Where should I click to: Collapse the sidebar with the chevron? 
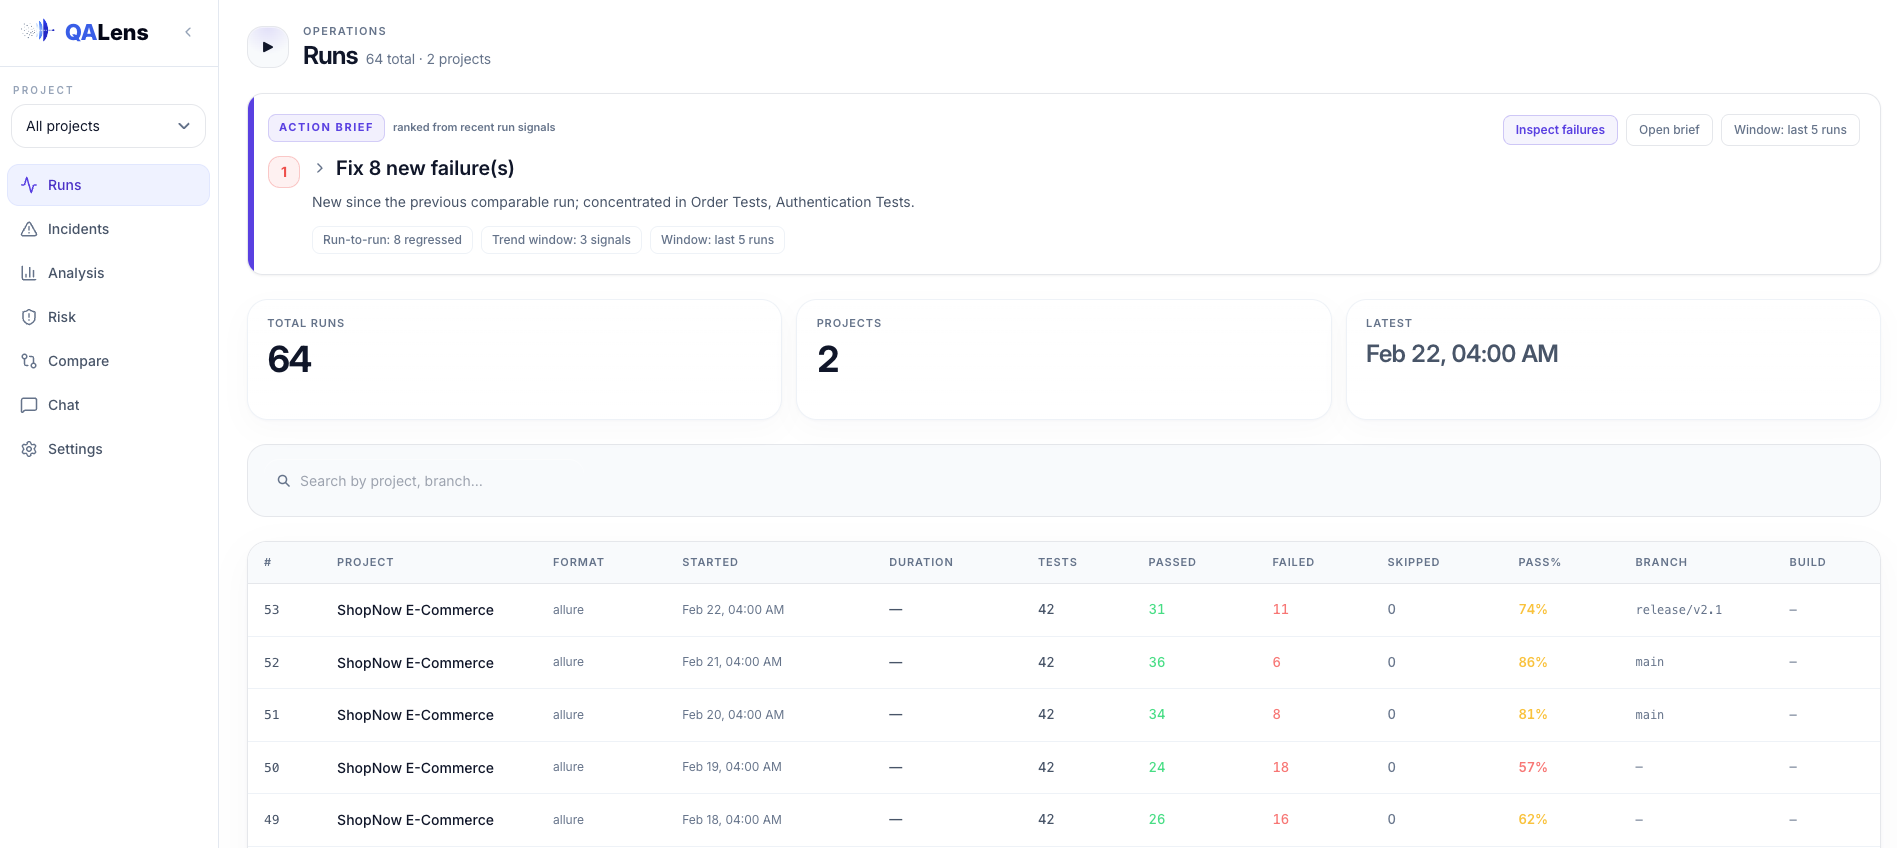[188, 32]
